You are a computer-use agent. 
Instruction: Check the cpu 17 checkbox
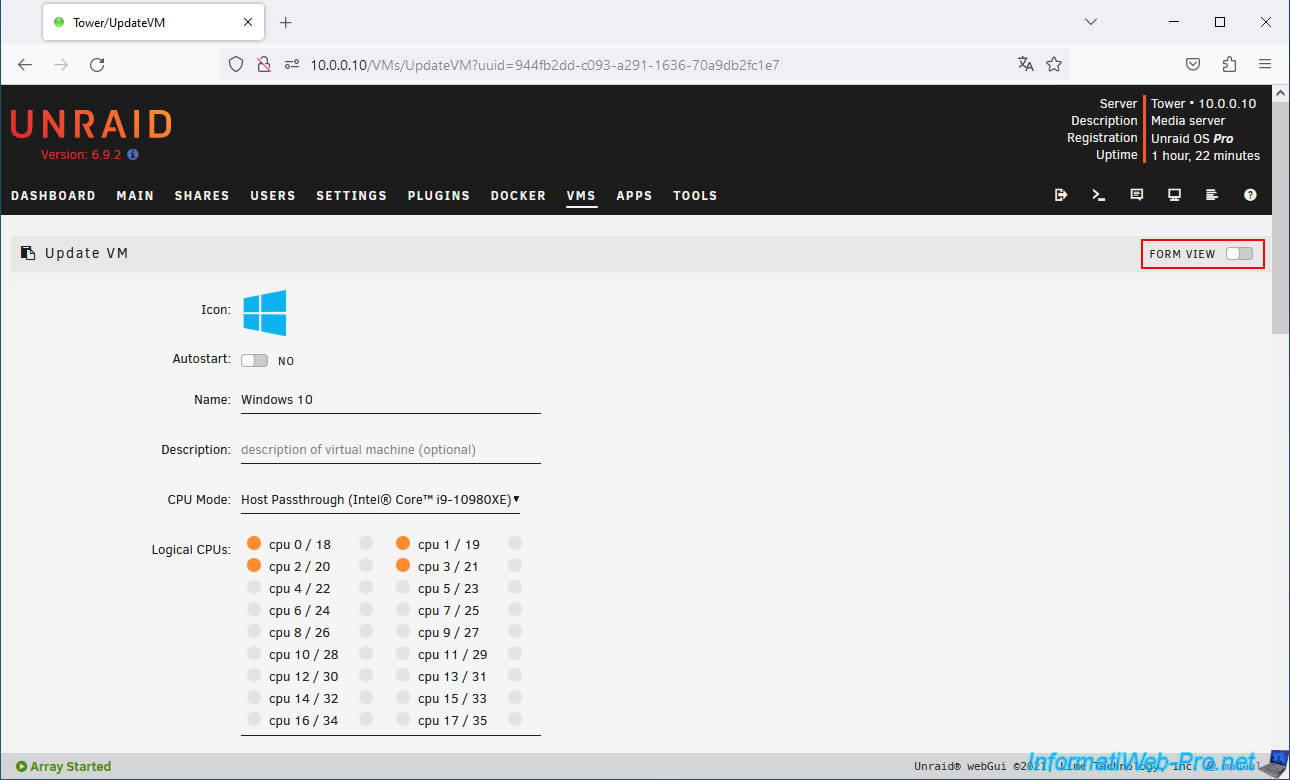point(403,720)
